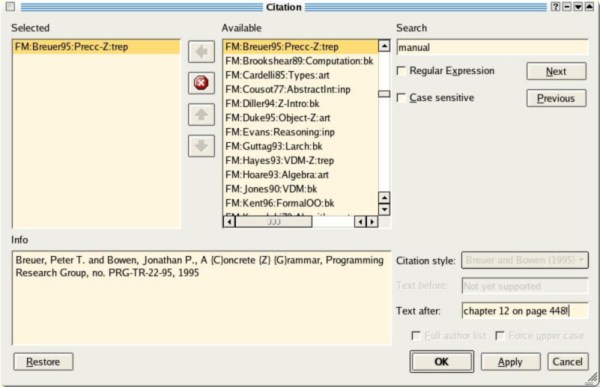Toggle the Case sensitive checkbox

click(401, 98)
